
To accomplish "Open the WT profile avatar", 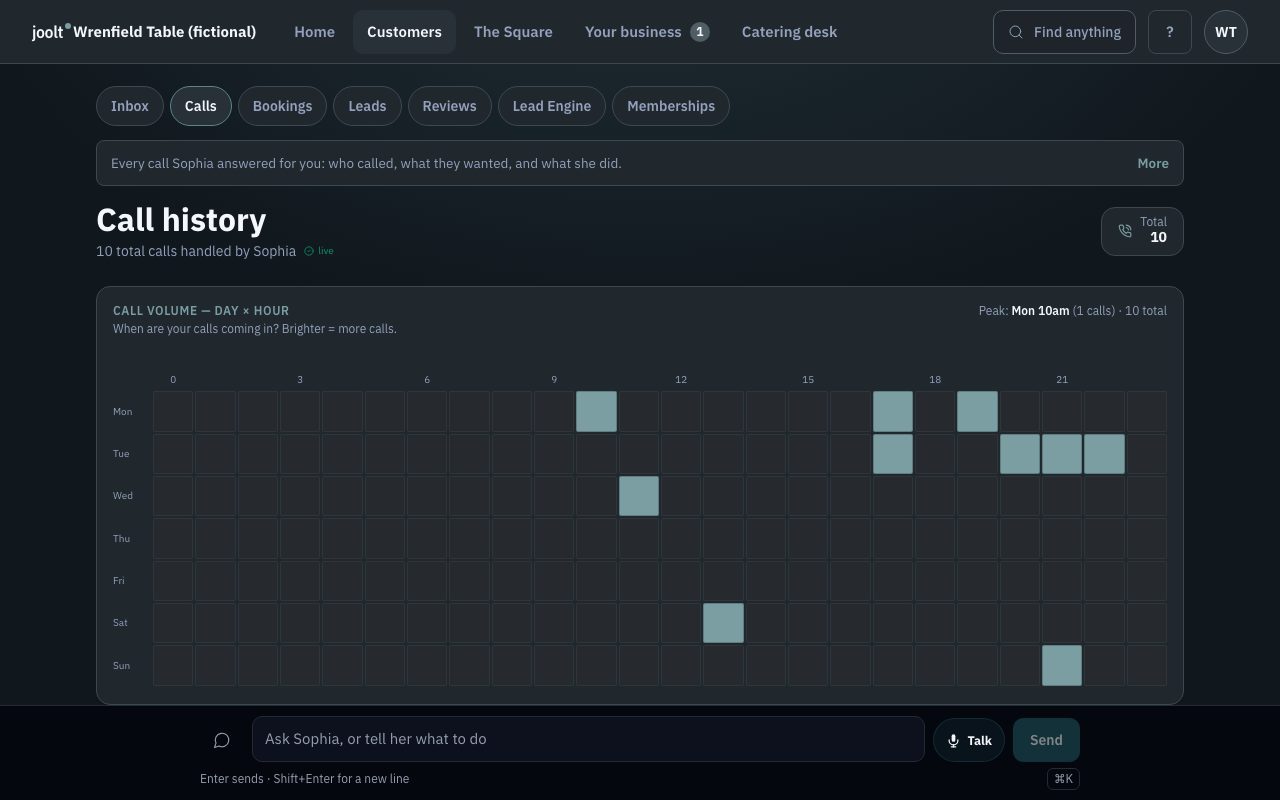I will coord(1226,32).
